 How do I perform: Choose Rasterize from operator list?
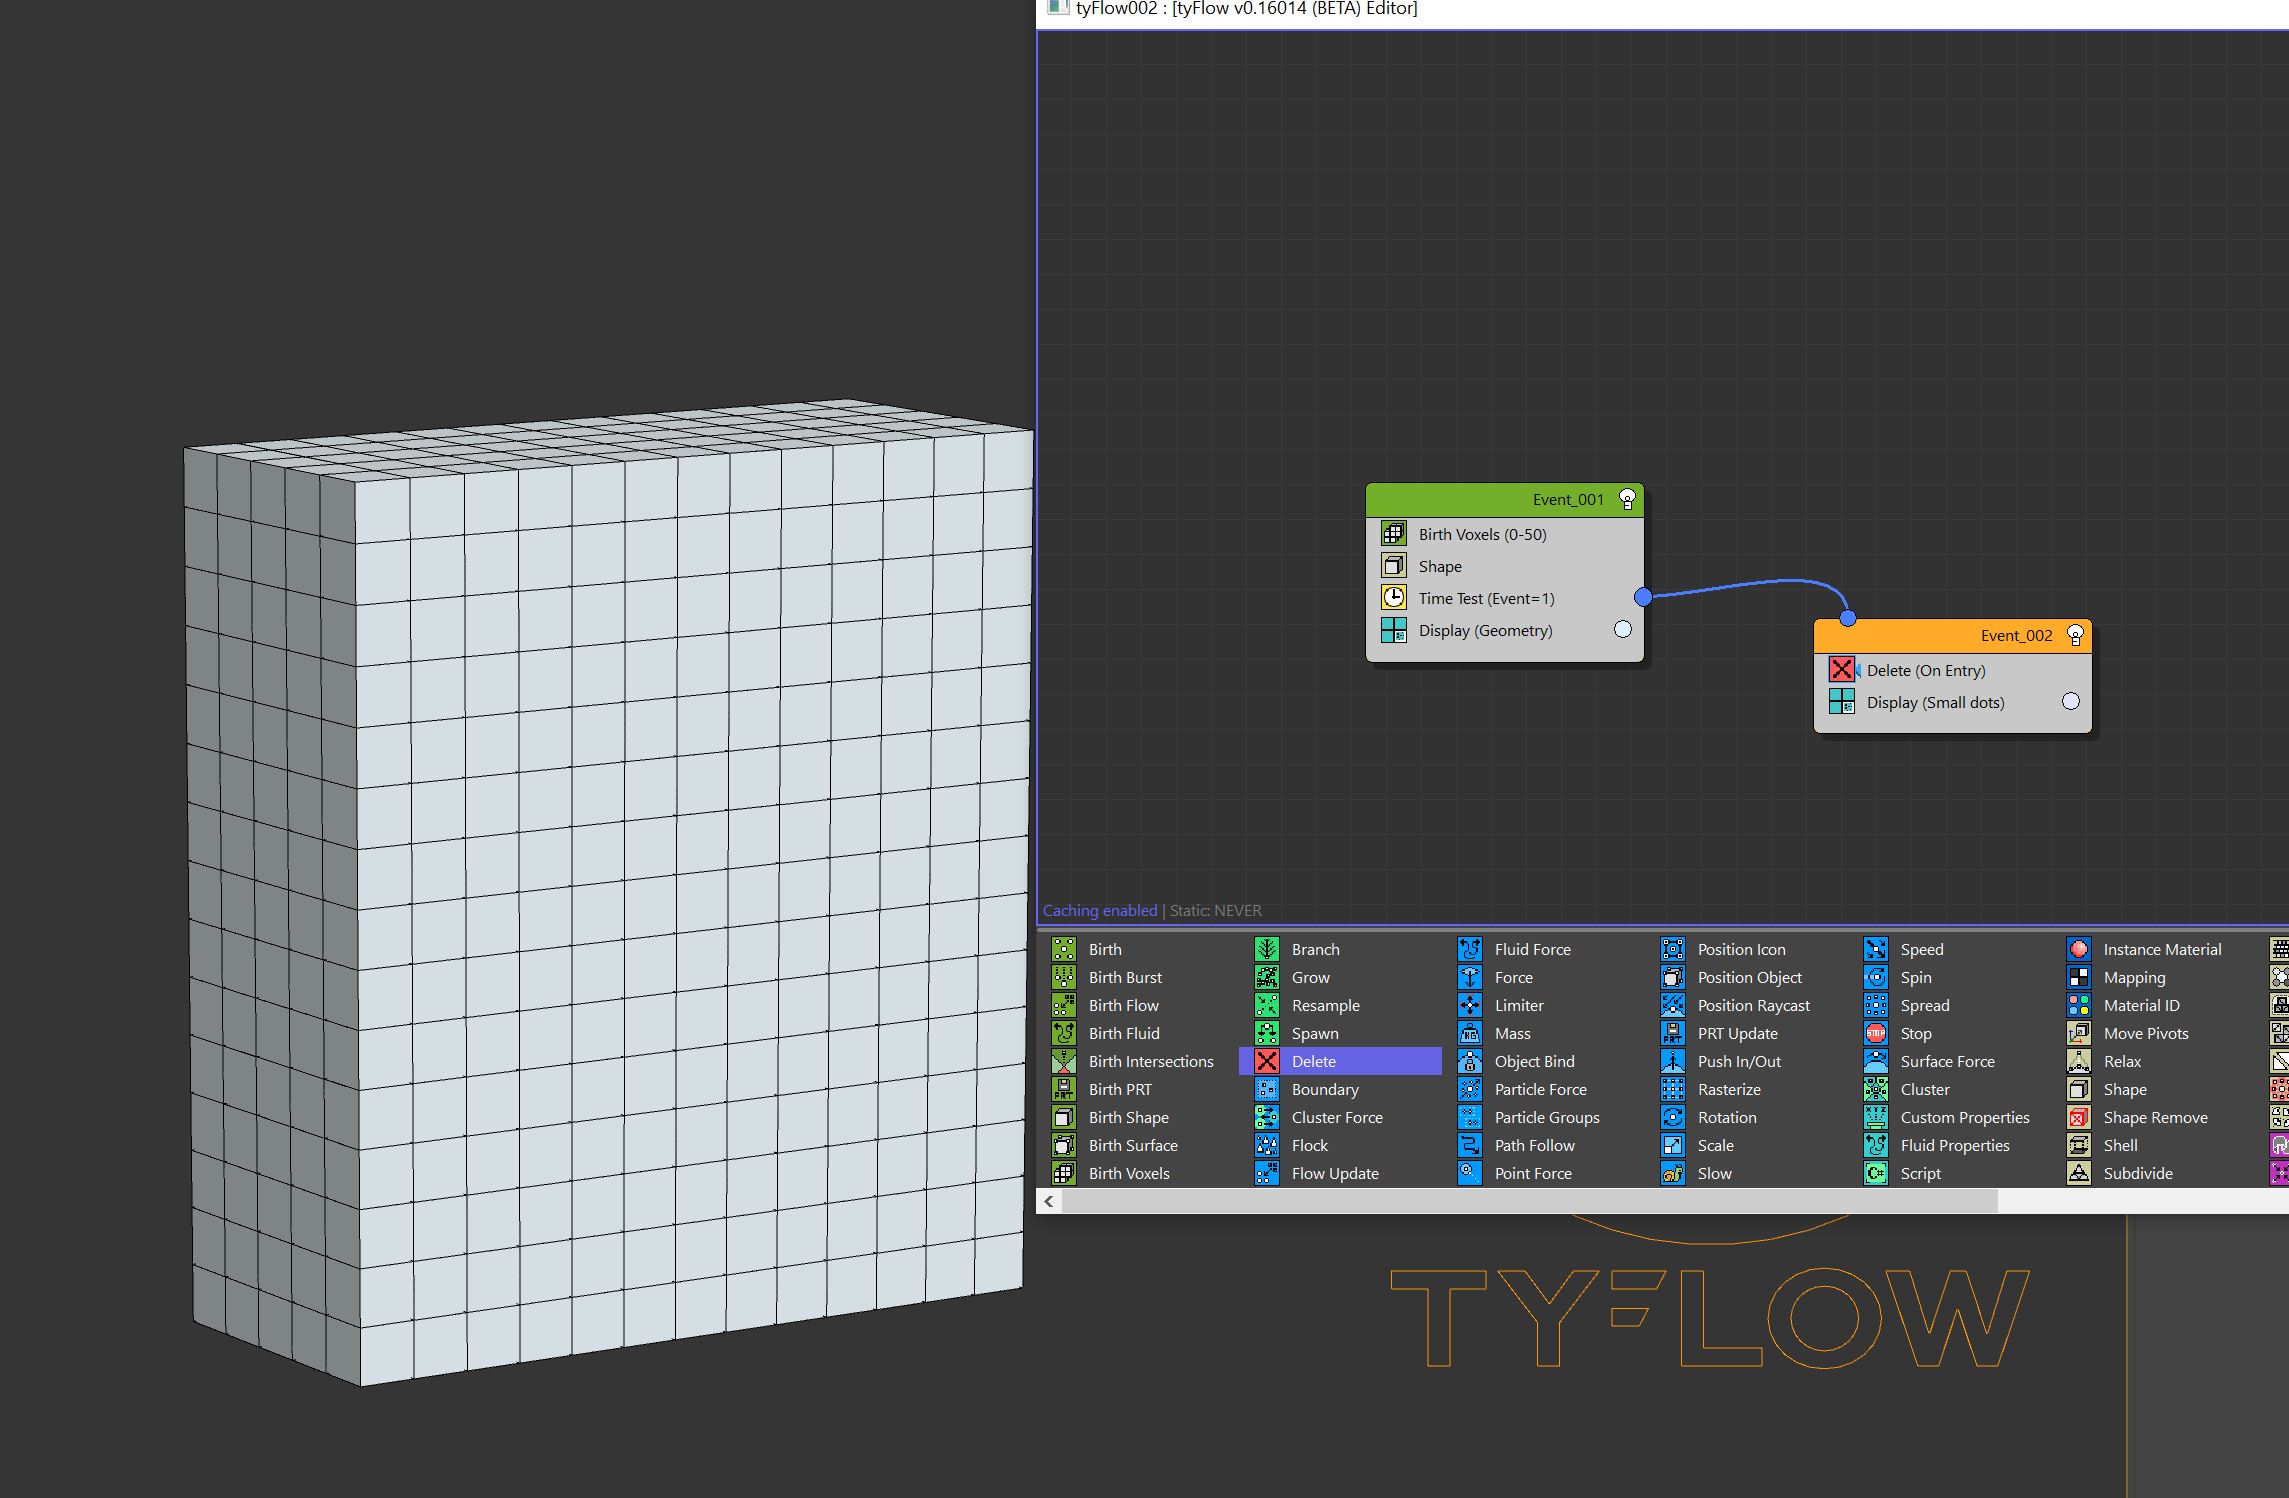pyautogui.click(x=1729, y=1089)
